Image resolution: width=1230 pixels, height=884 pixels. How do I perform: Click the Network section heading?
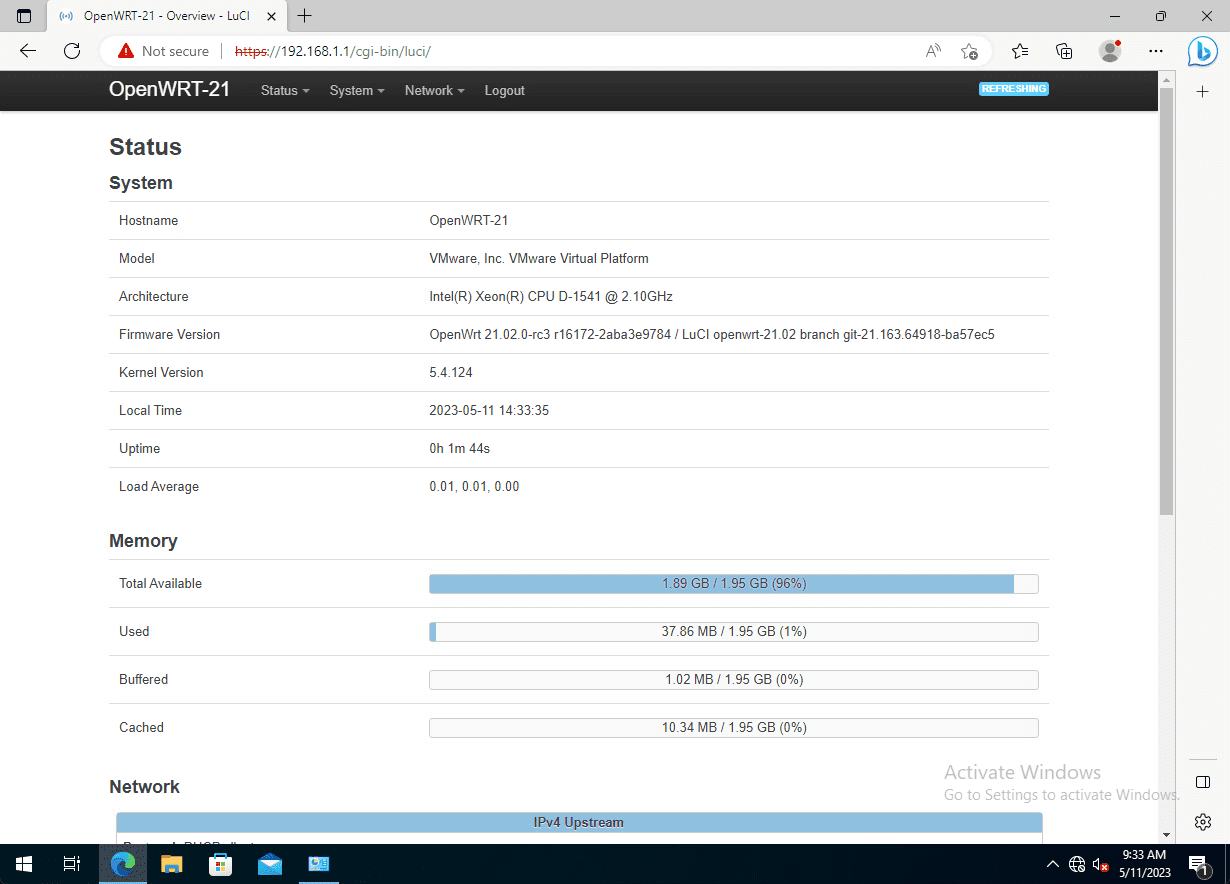click(145, 787)
